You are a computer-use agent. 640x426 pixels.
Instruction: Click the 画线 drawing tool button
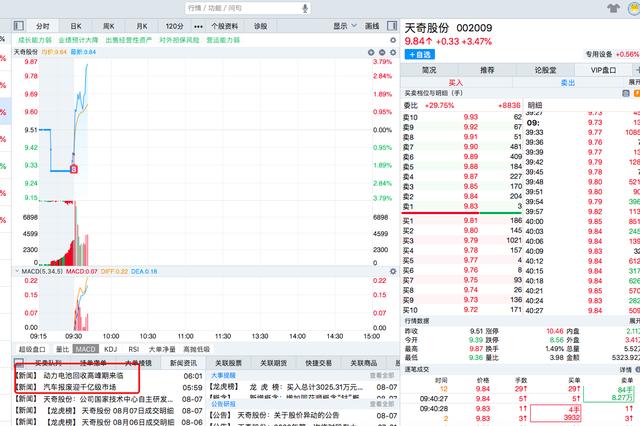372,26
